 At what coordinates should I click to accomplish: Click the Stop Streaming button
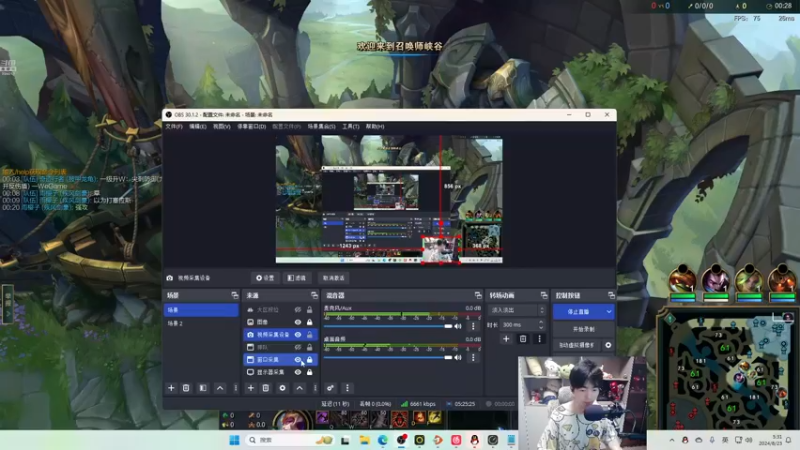578,312
